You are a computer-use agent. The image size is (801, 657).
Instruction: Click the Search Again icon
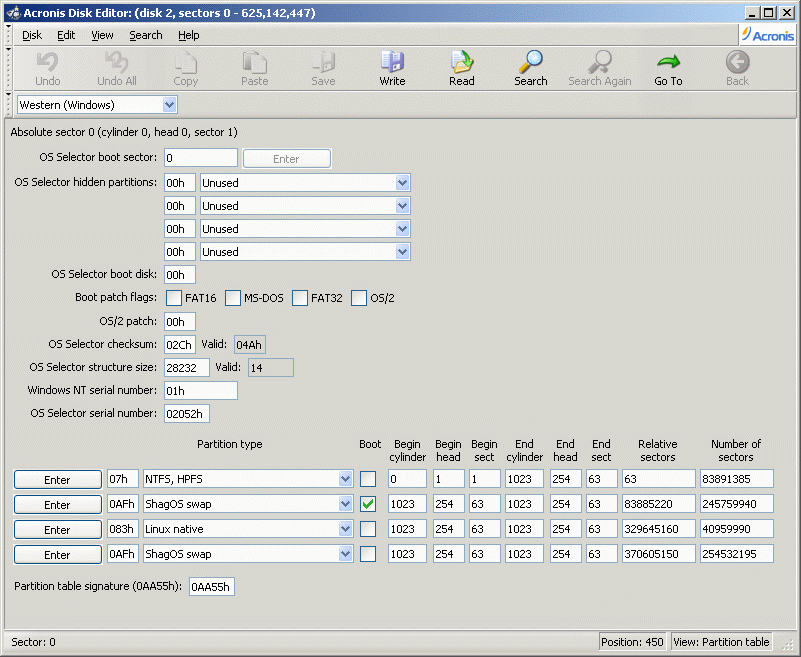coord(600,68)
